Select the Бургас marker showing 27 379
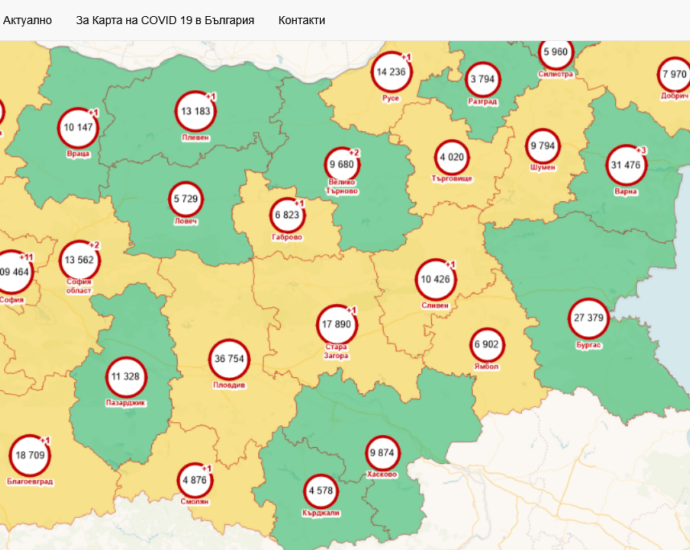This screenshot has width=690, height=550. (588, 318)
